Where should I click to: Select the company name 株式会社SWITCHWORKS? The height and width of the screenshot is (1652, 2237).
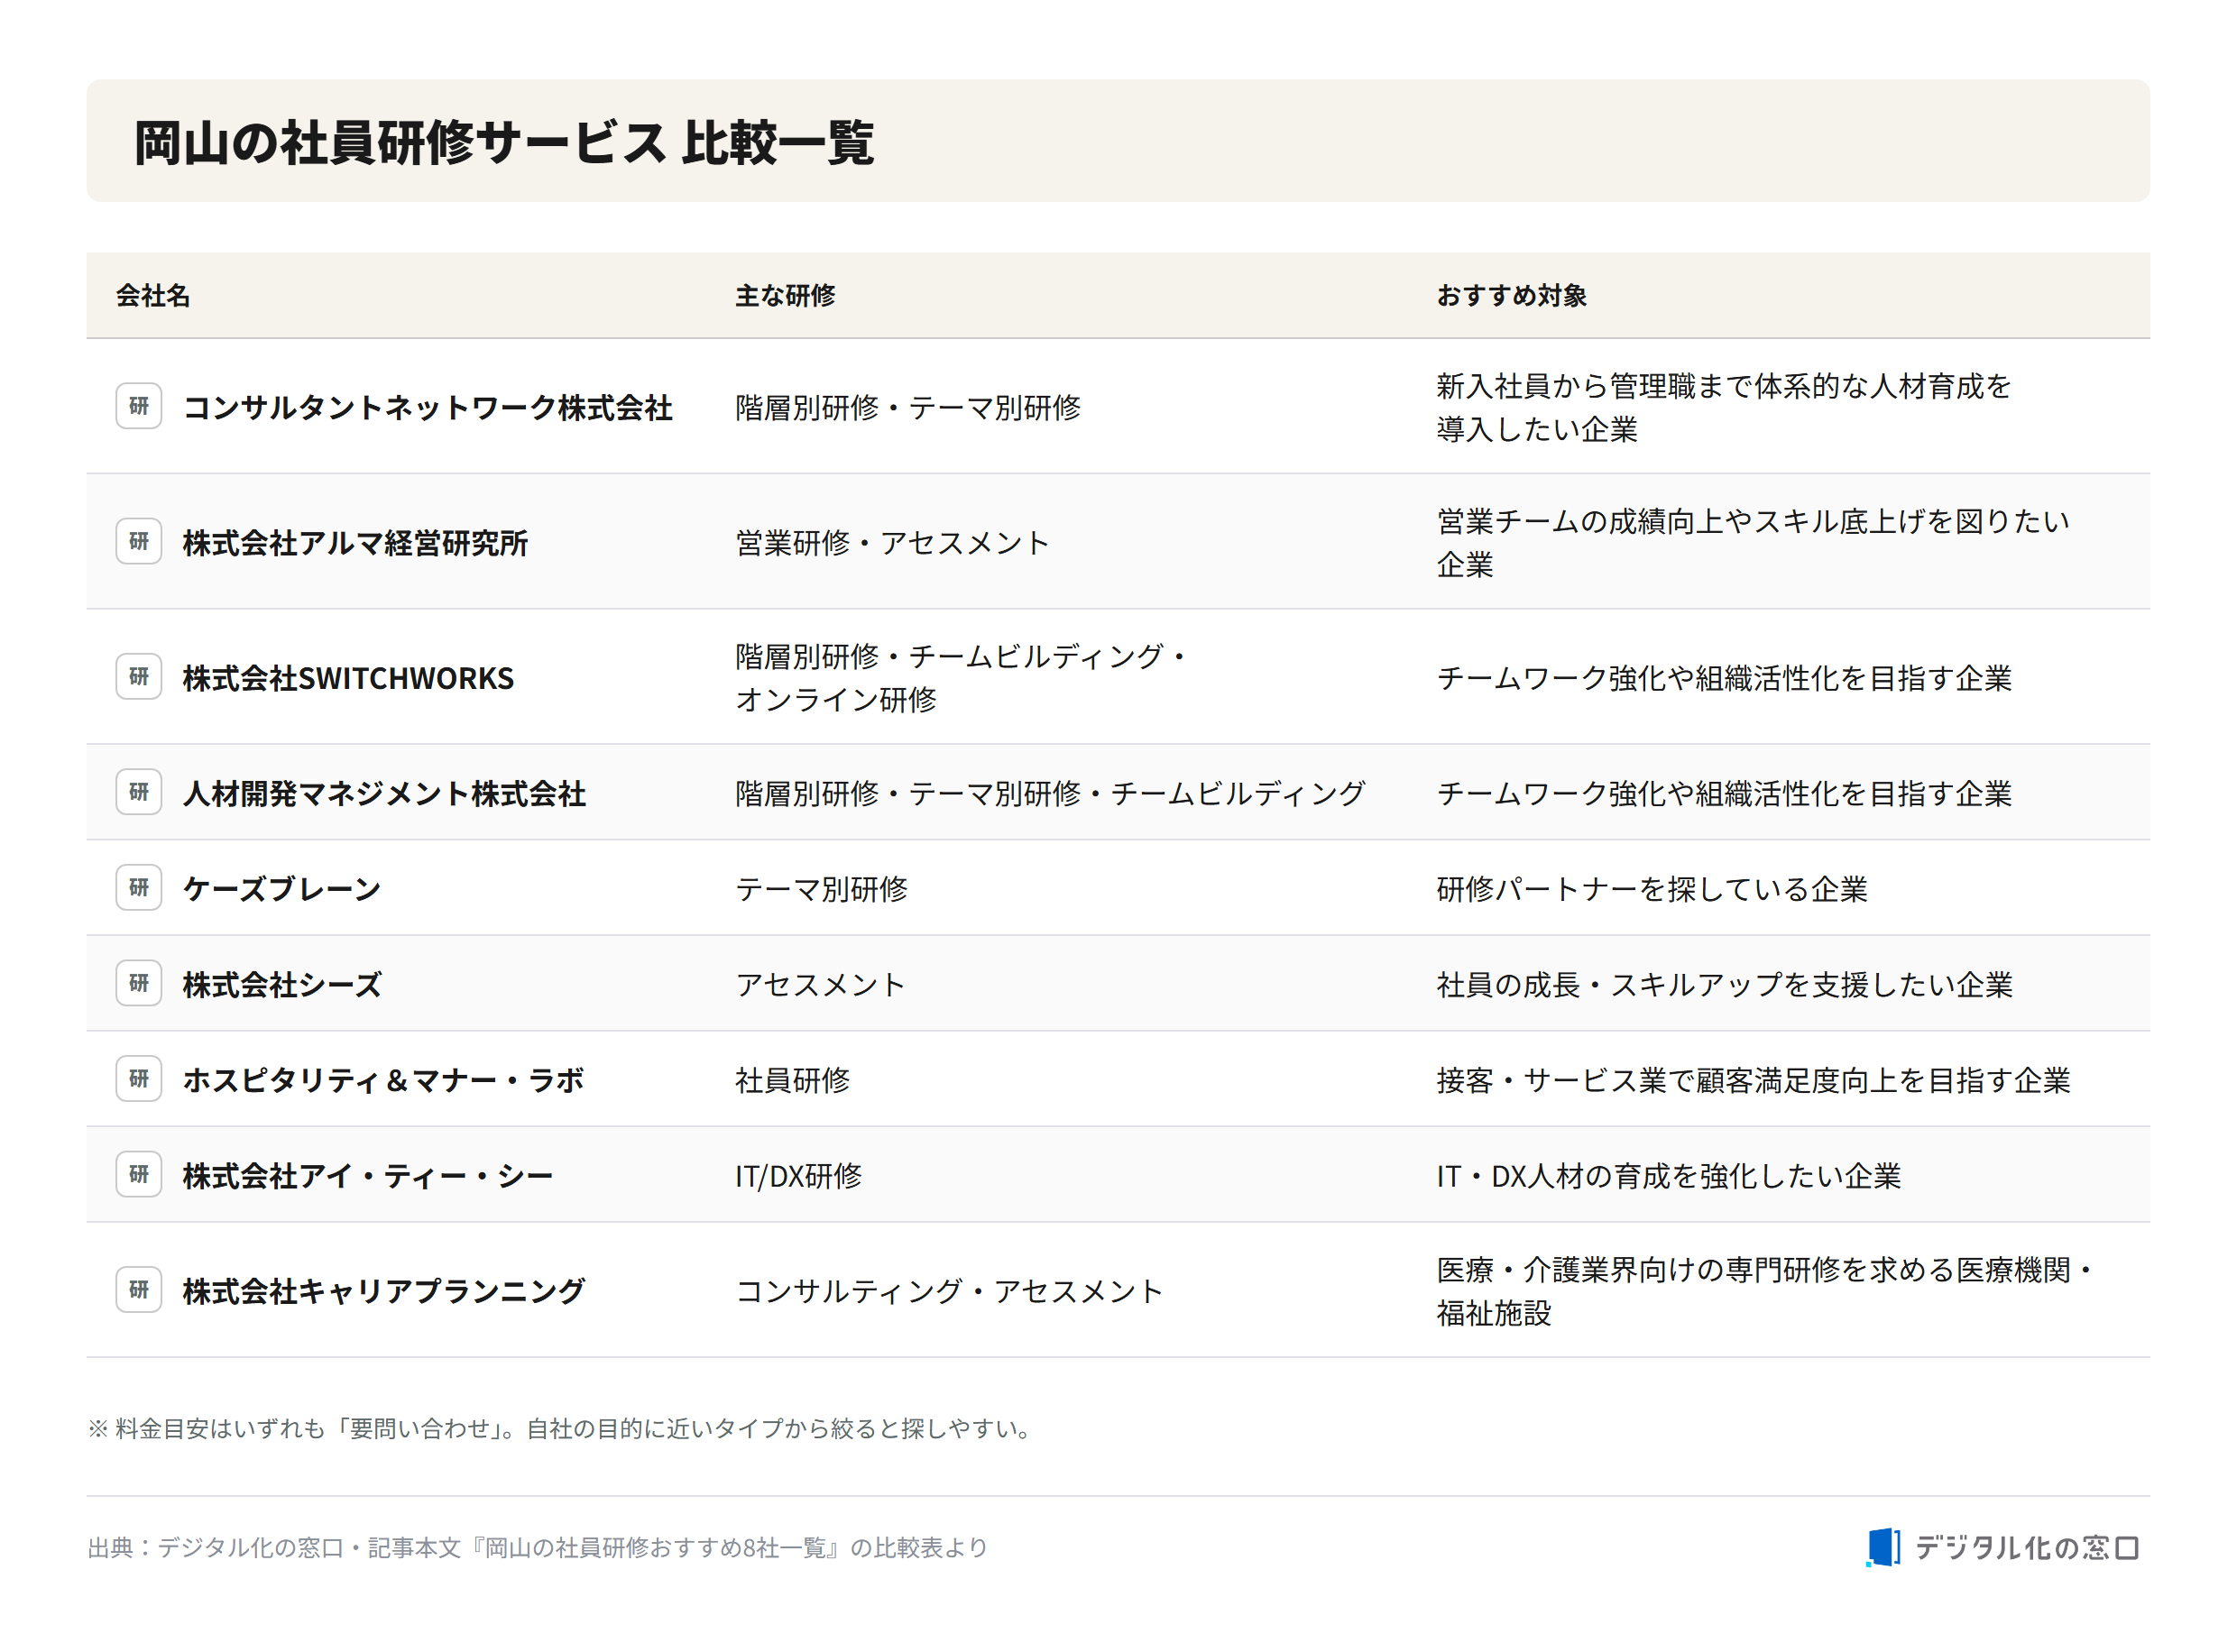click(348, 679)
